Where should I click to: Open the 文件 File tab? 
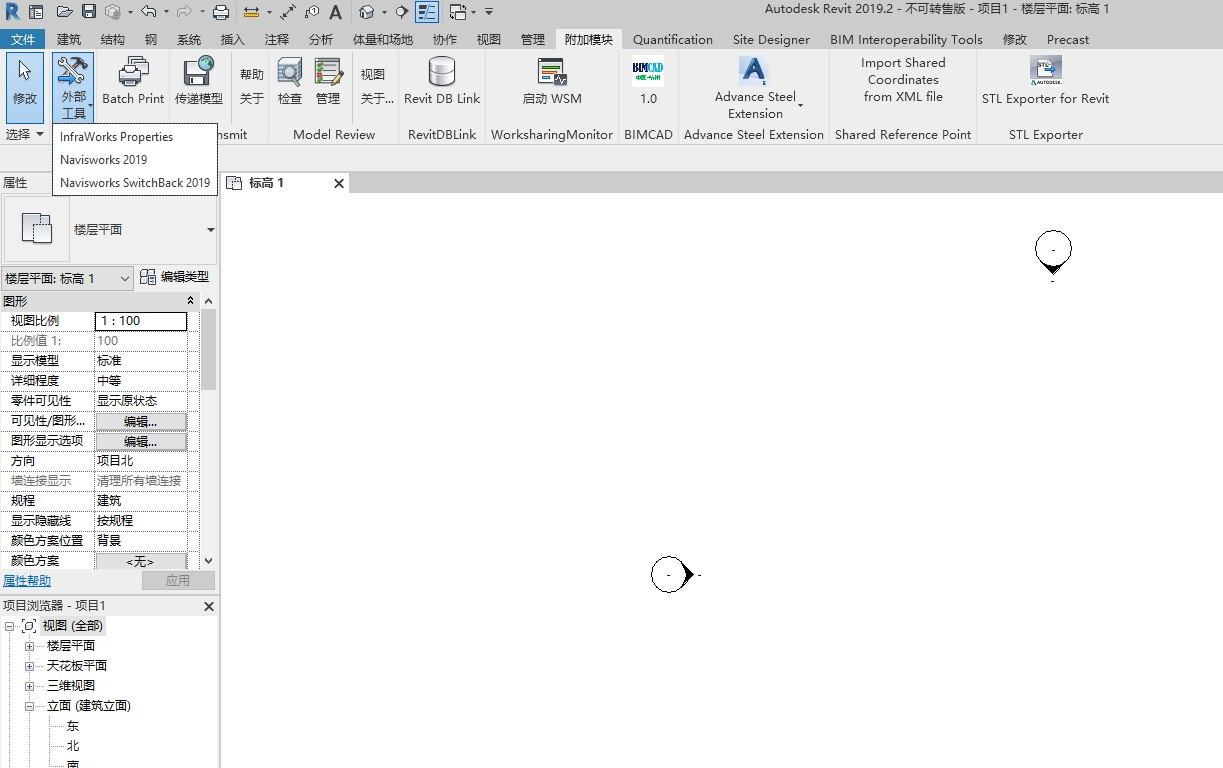23,40
